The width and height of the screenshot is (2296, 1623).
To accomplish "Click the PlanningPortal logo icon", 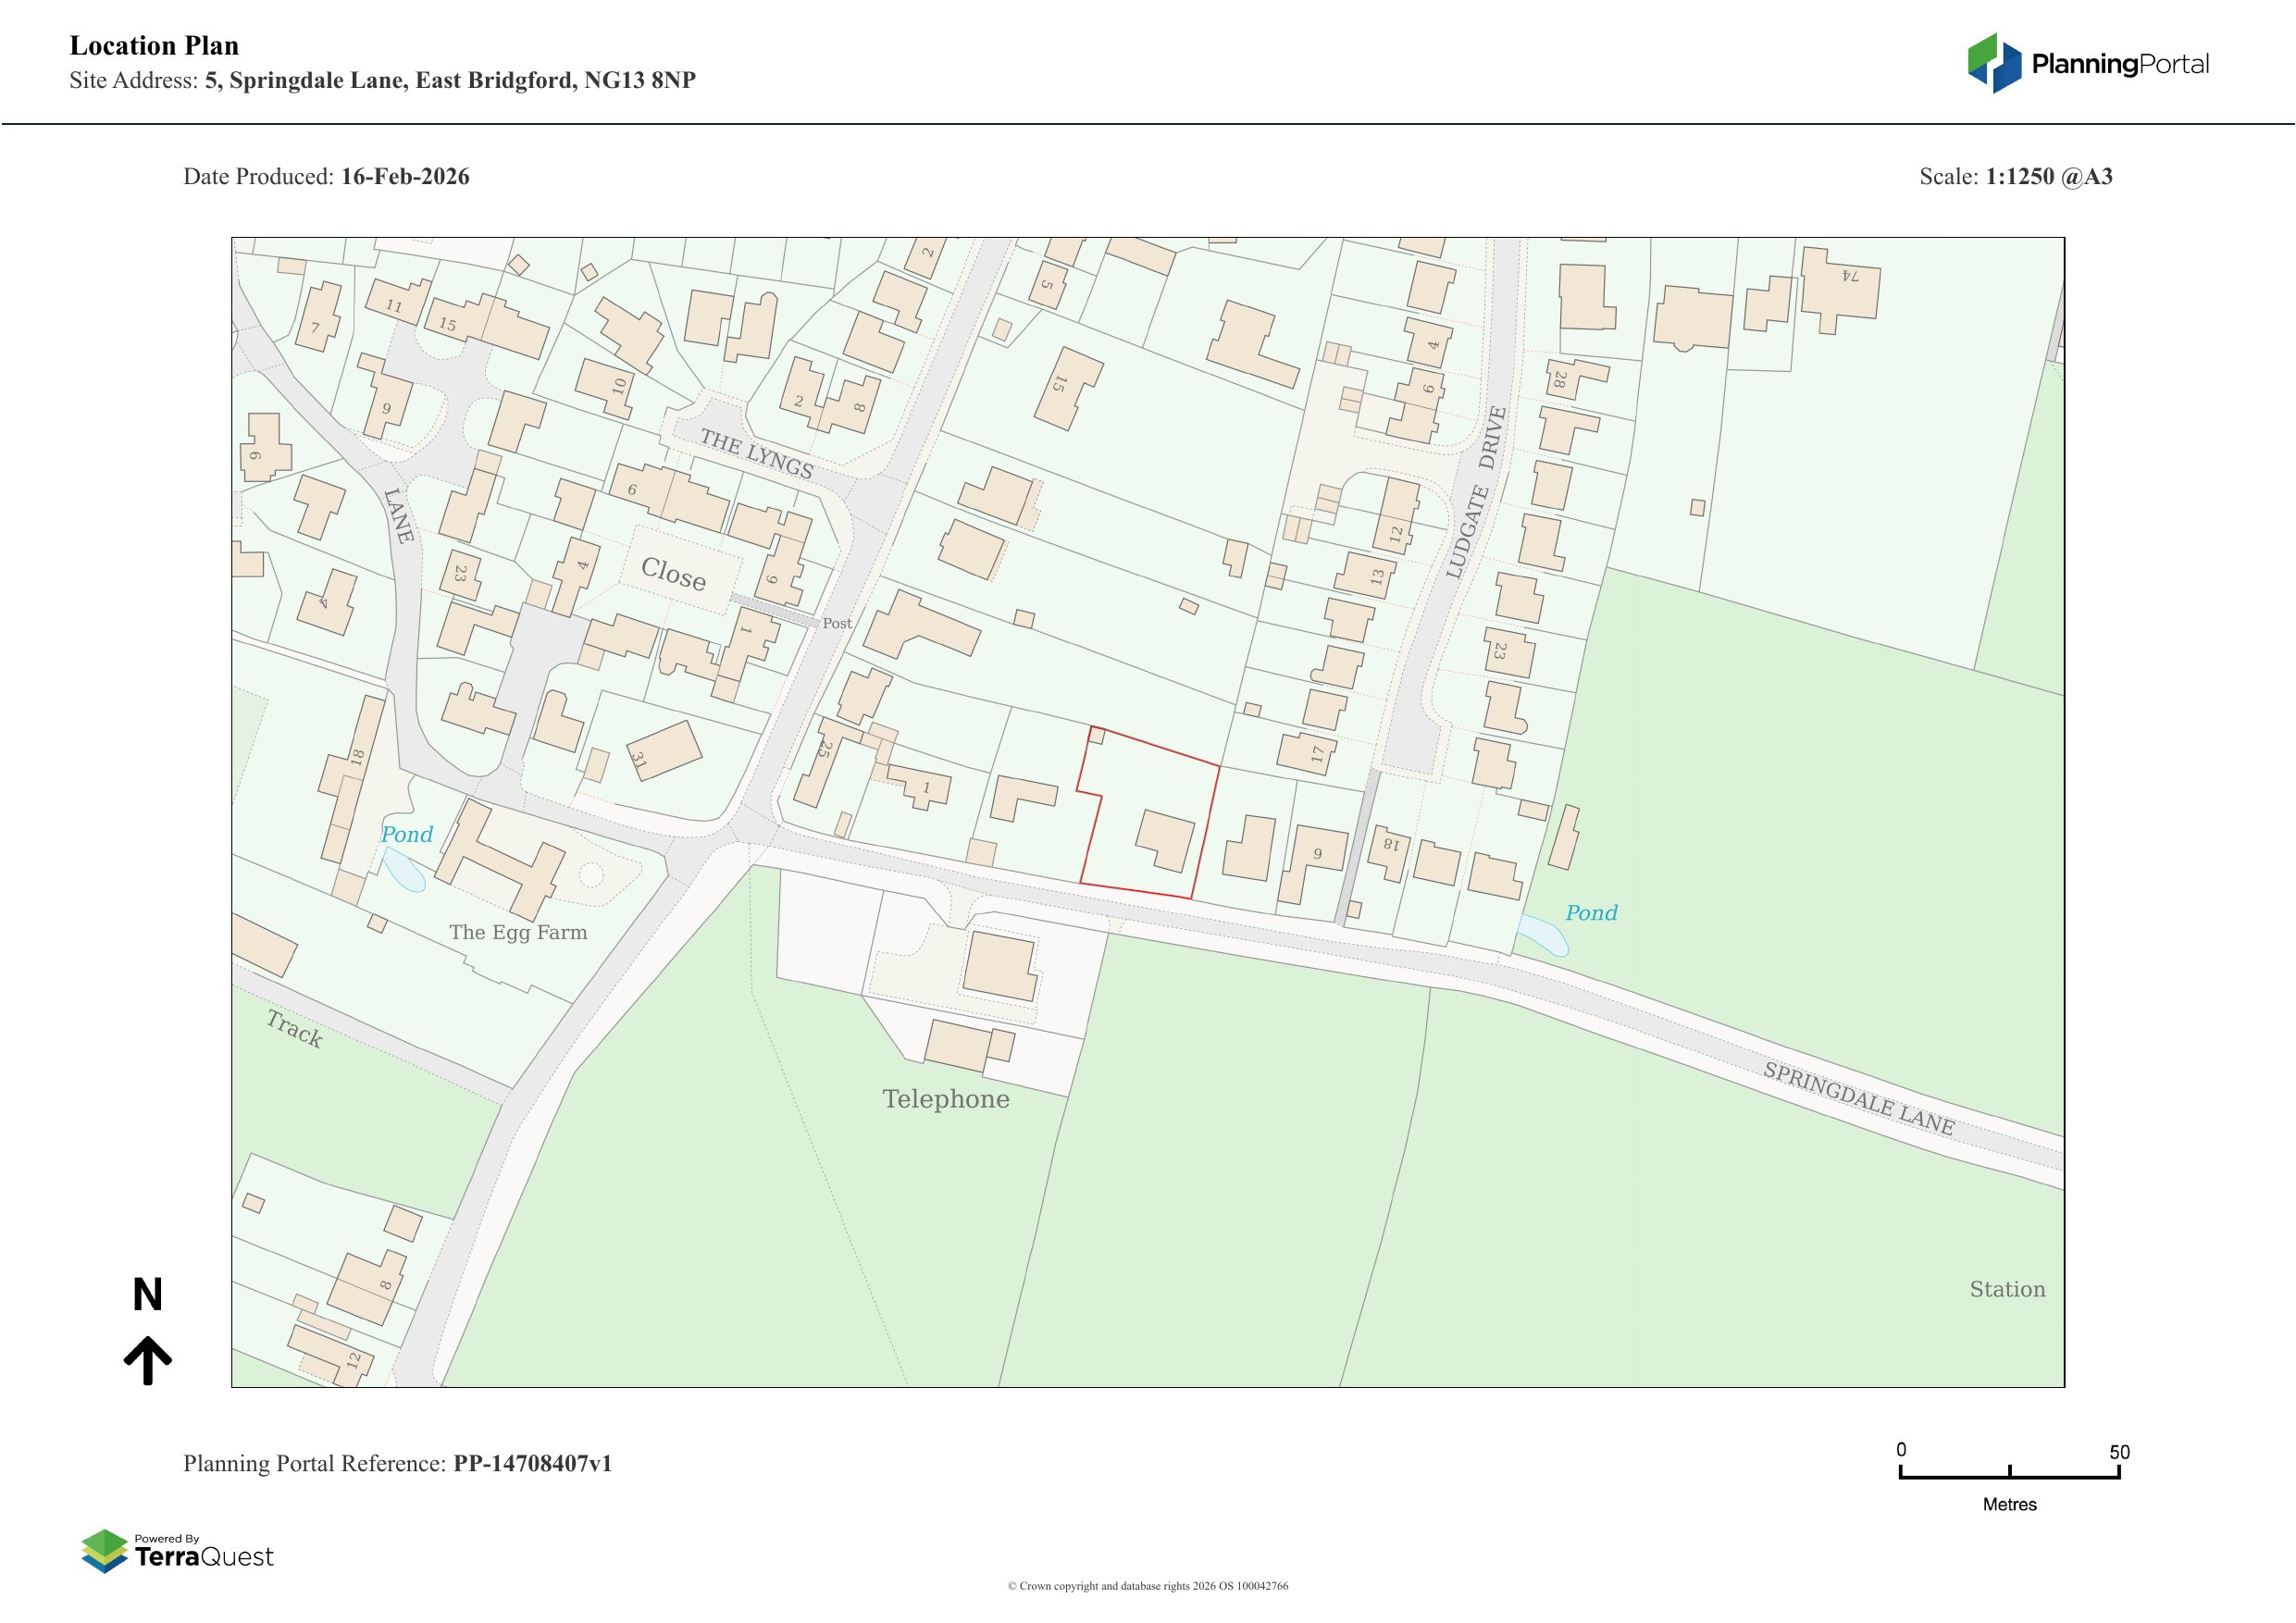I will pos(1994,63).
